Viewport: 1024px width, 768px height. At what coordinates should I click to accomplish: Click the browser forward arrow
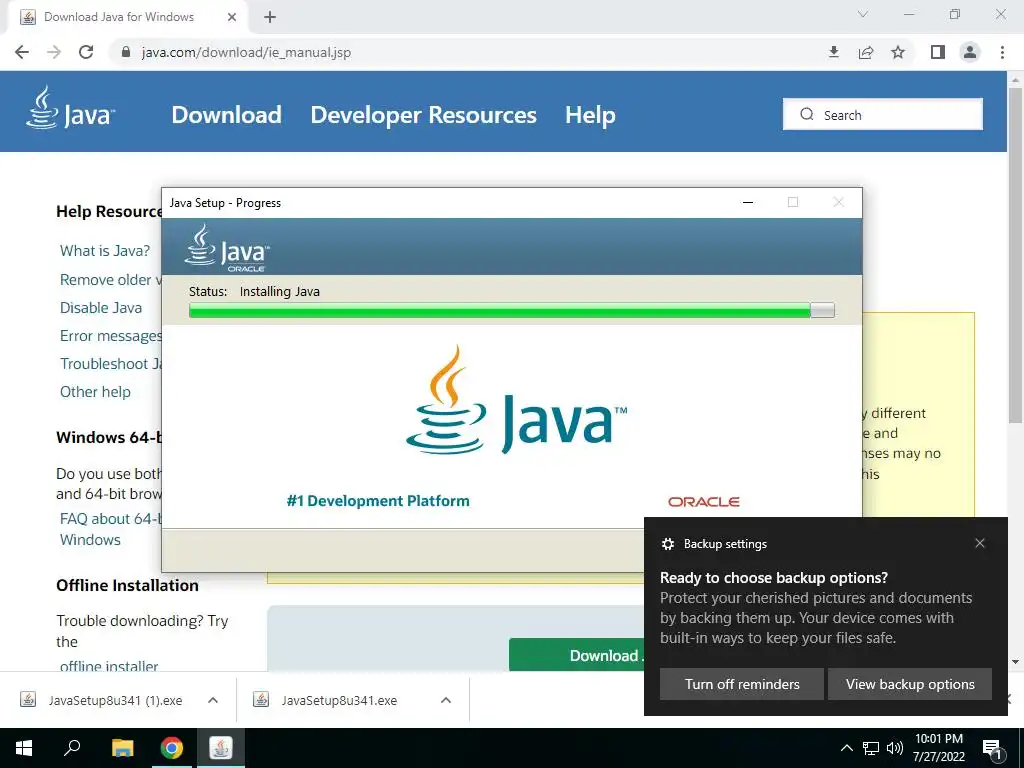tap(54, 52)
